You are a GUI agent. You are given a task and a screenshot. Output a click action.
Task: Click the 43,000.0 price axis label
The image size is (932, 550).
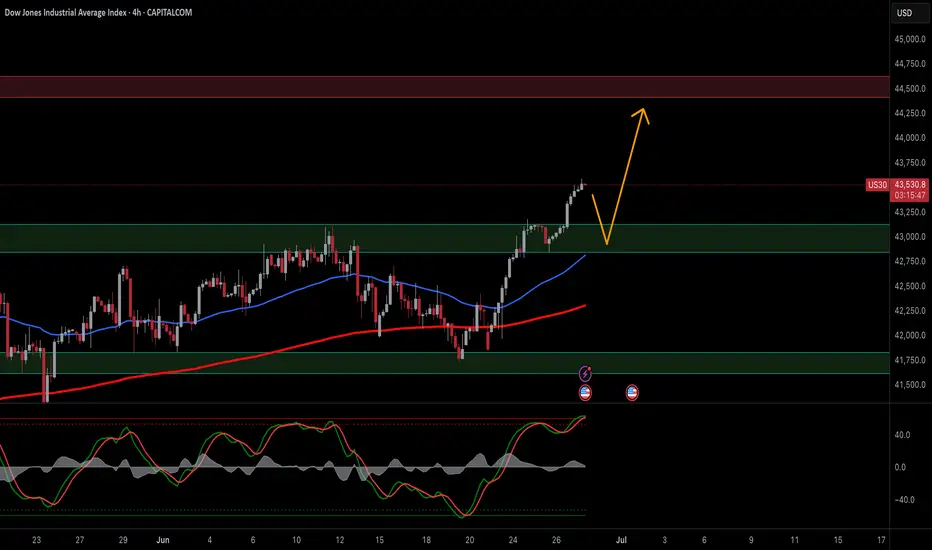click(910, 237)
